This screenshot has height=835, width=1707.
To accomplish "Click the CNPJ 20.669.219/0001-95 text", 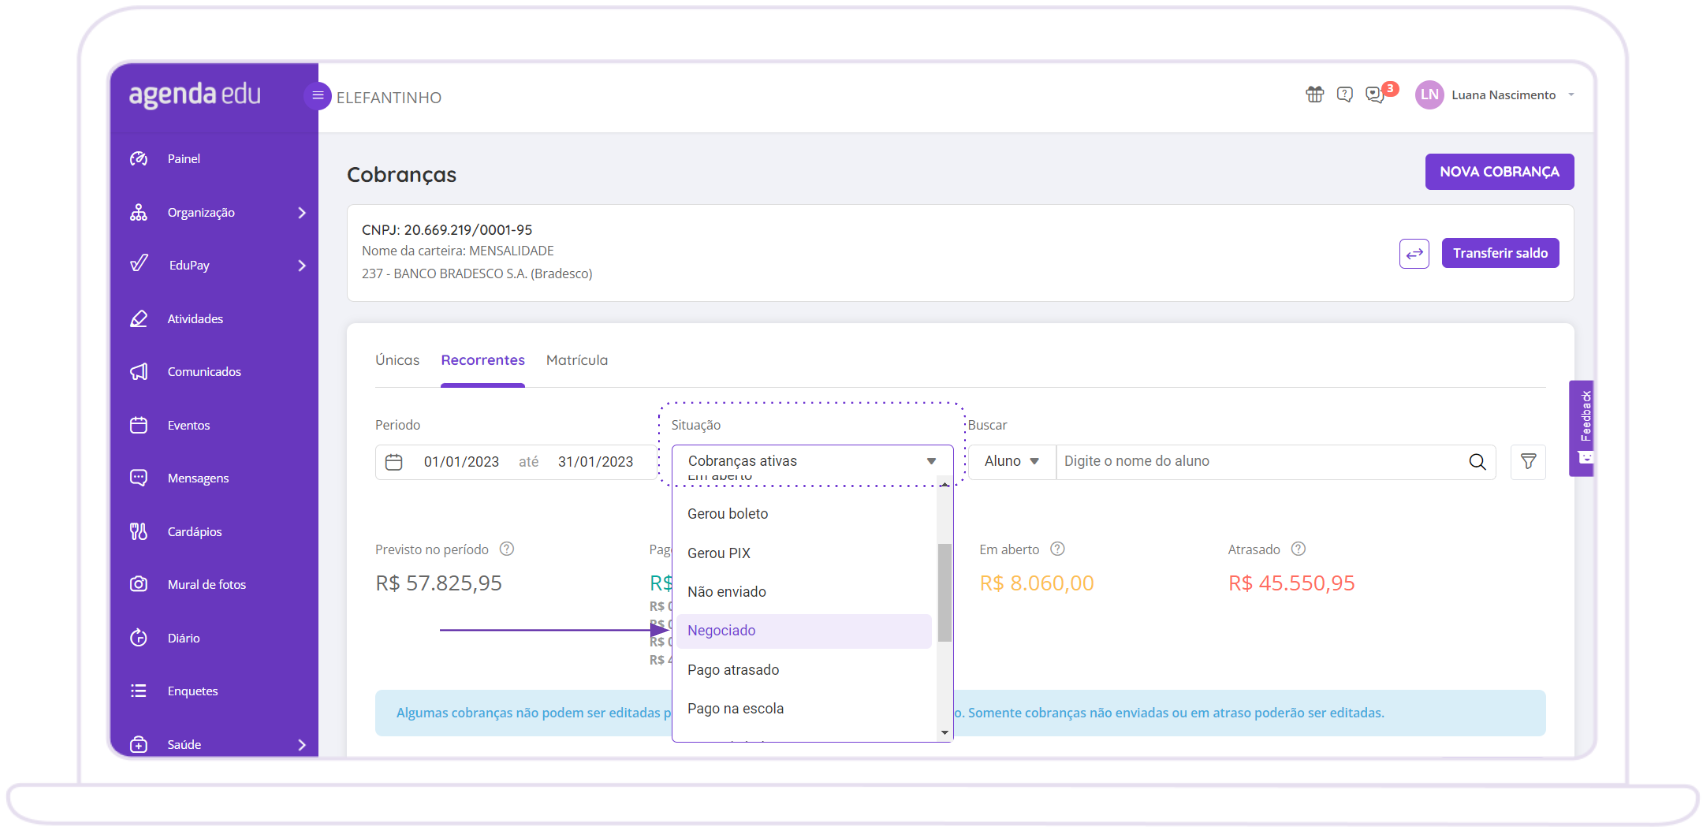I will click(x=447, y=230).
